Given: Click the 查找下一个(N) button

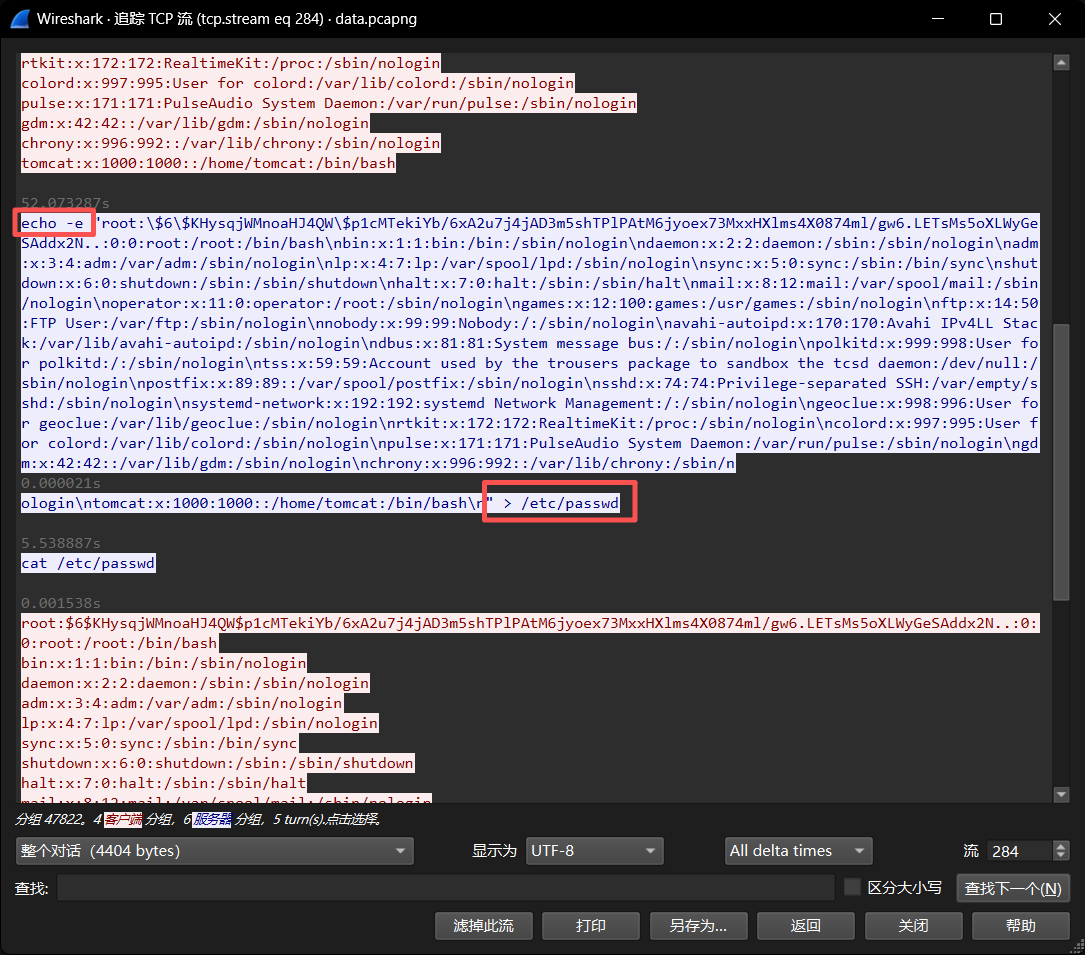Looking at the screenshot, I should (1013, 888).
